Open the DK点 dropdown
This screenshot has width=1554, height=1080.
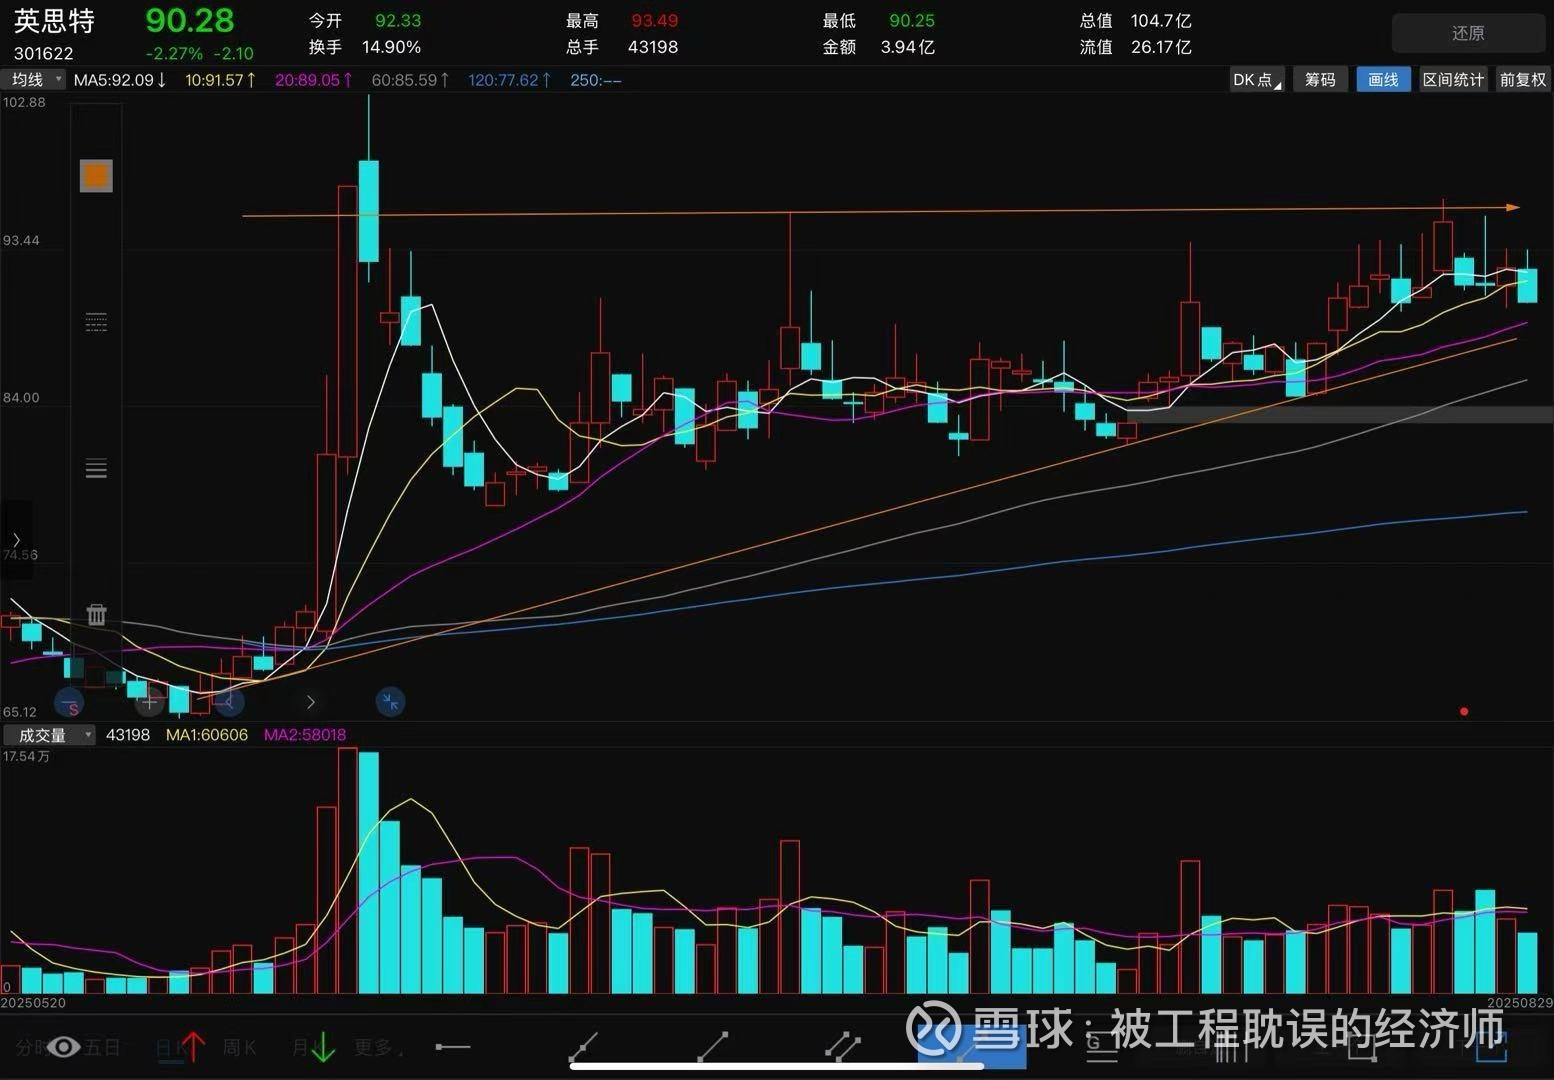click(1257, 80)
